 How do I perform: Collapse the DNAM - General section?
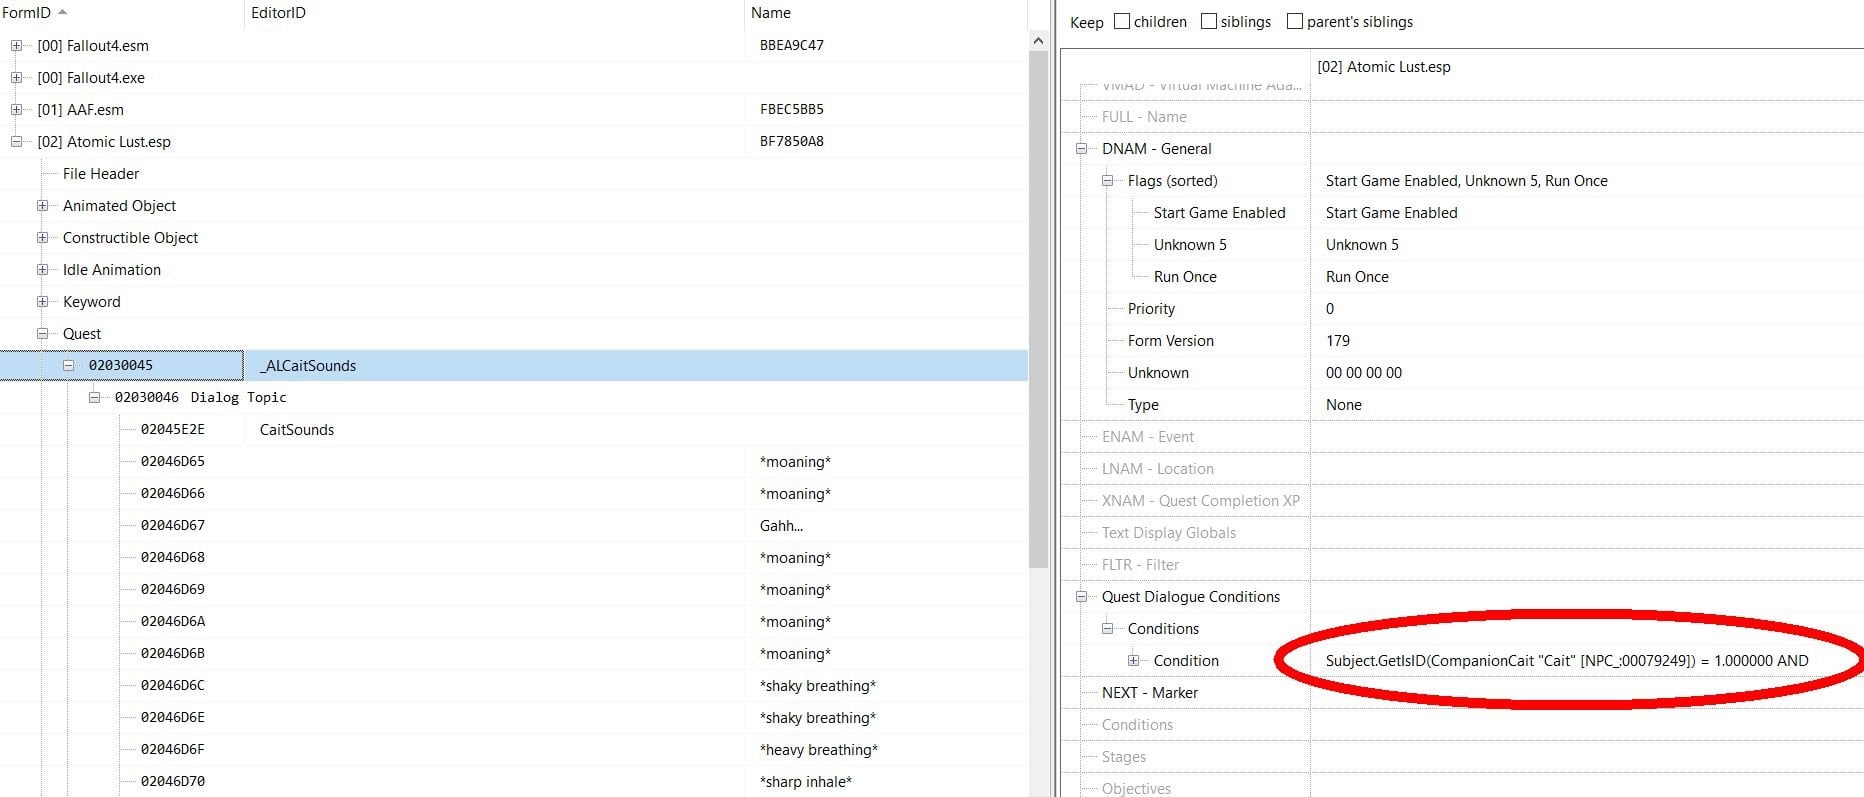(1081, 149)
